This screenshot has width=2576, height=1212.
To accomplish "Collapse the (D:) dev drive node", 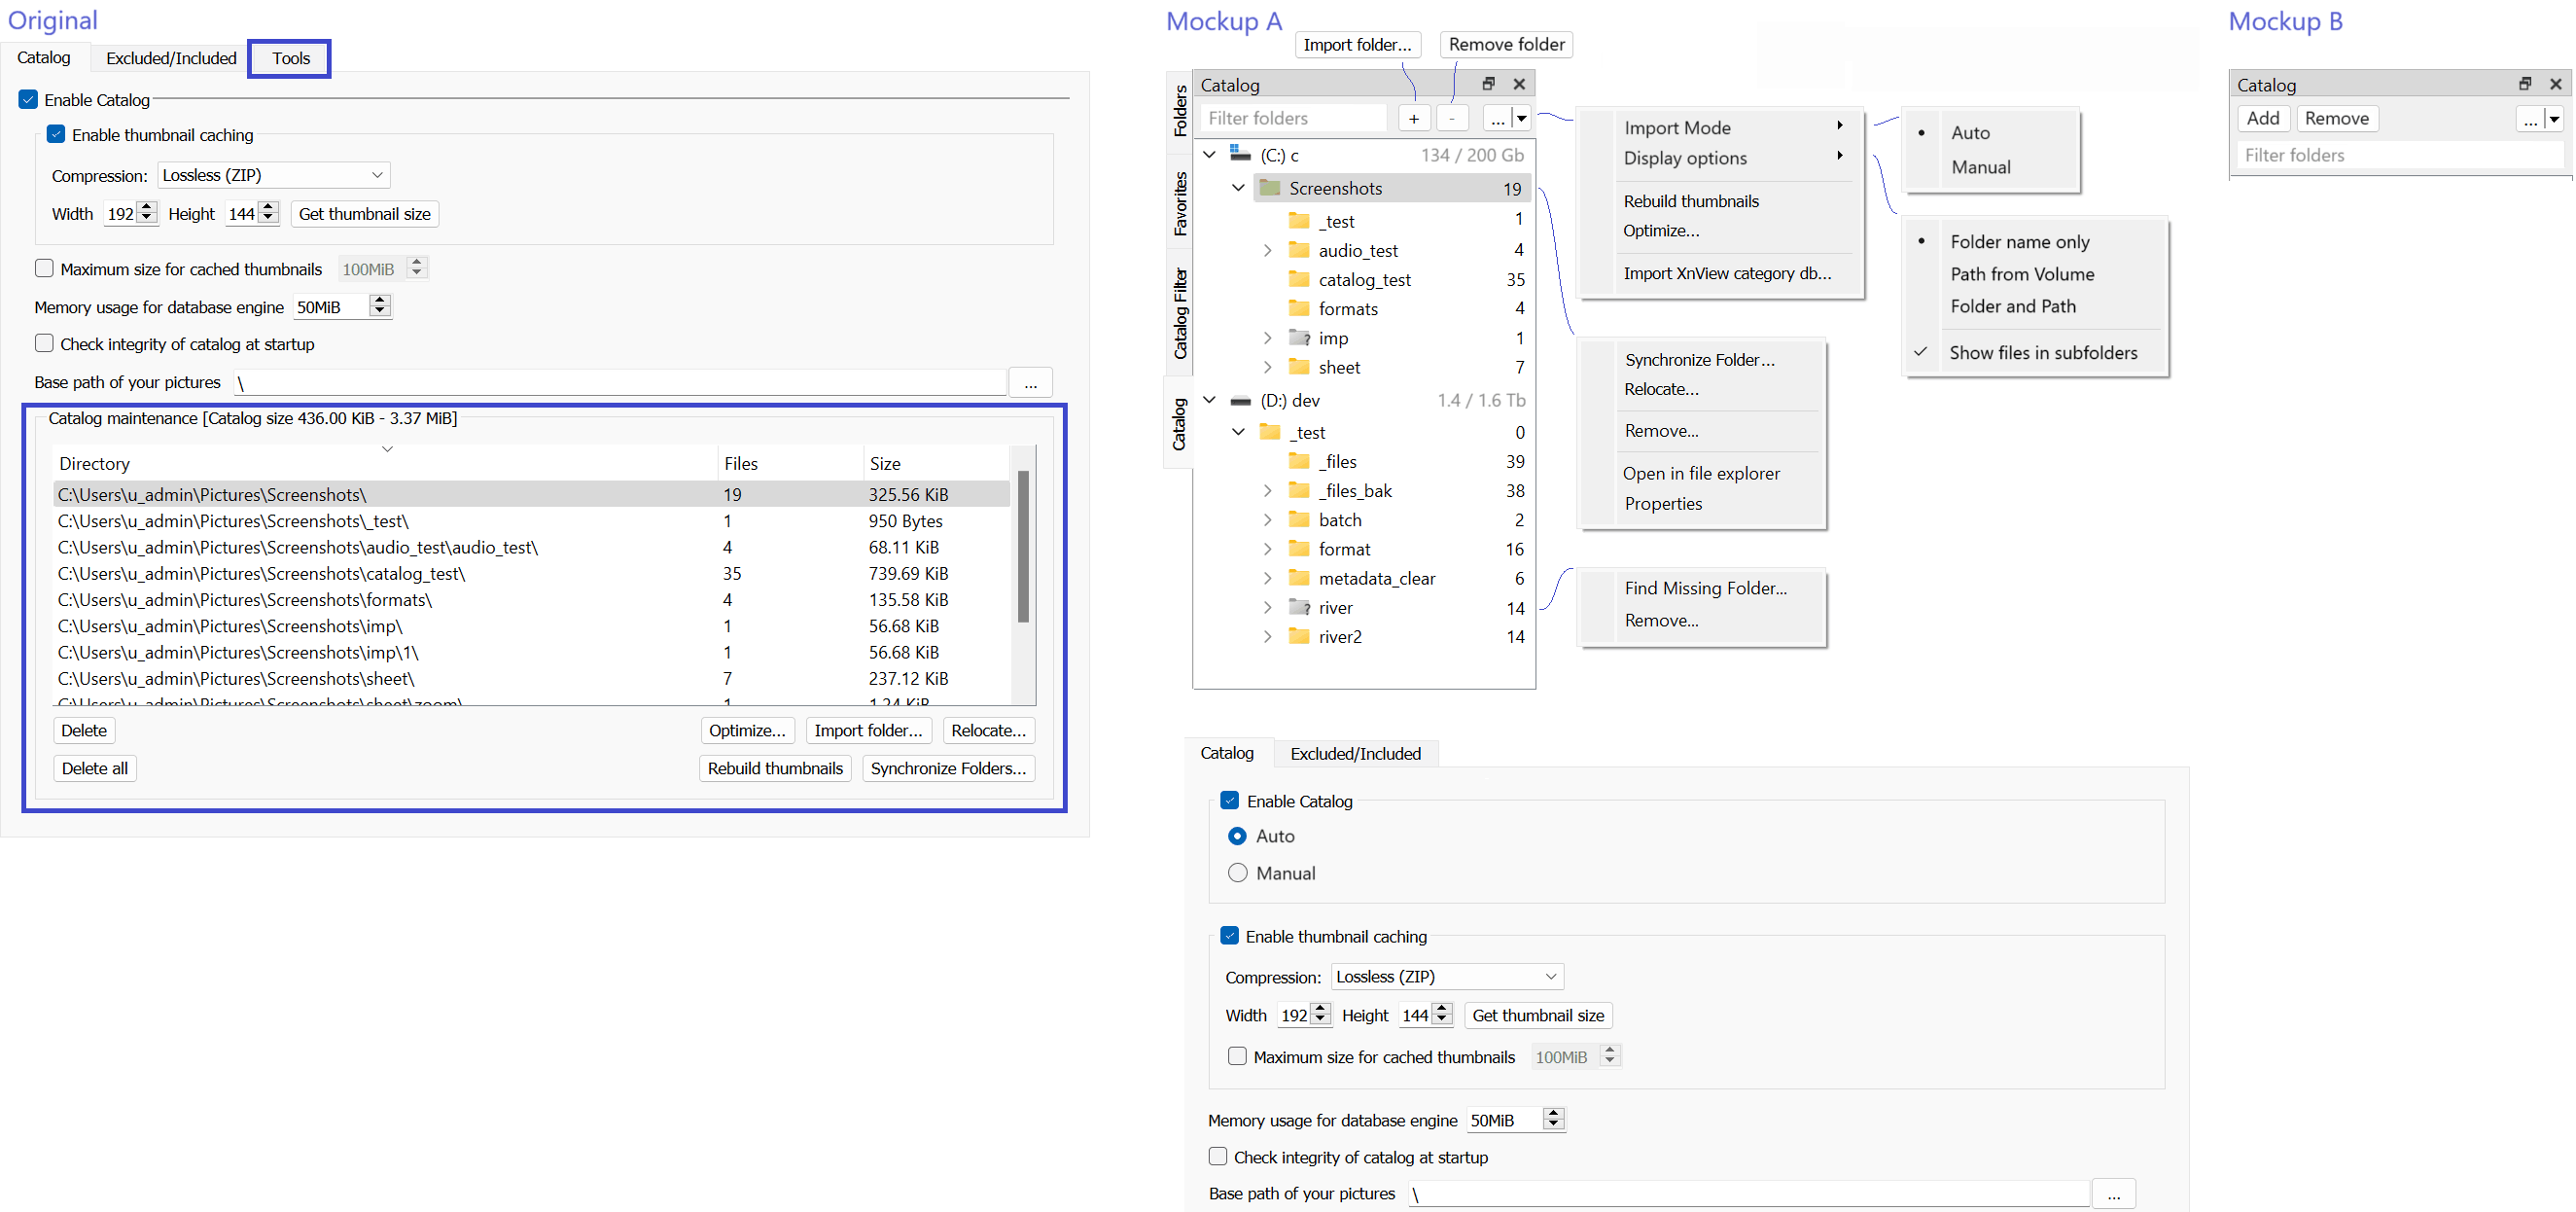I will [1209, 400].
